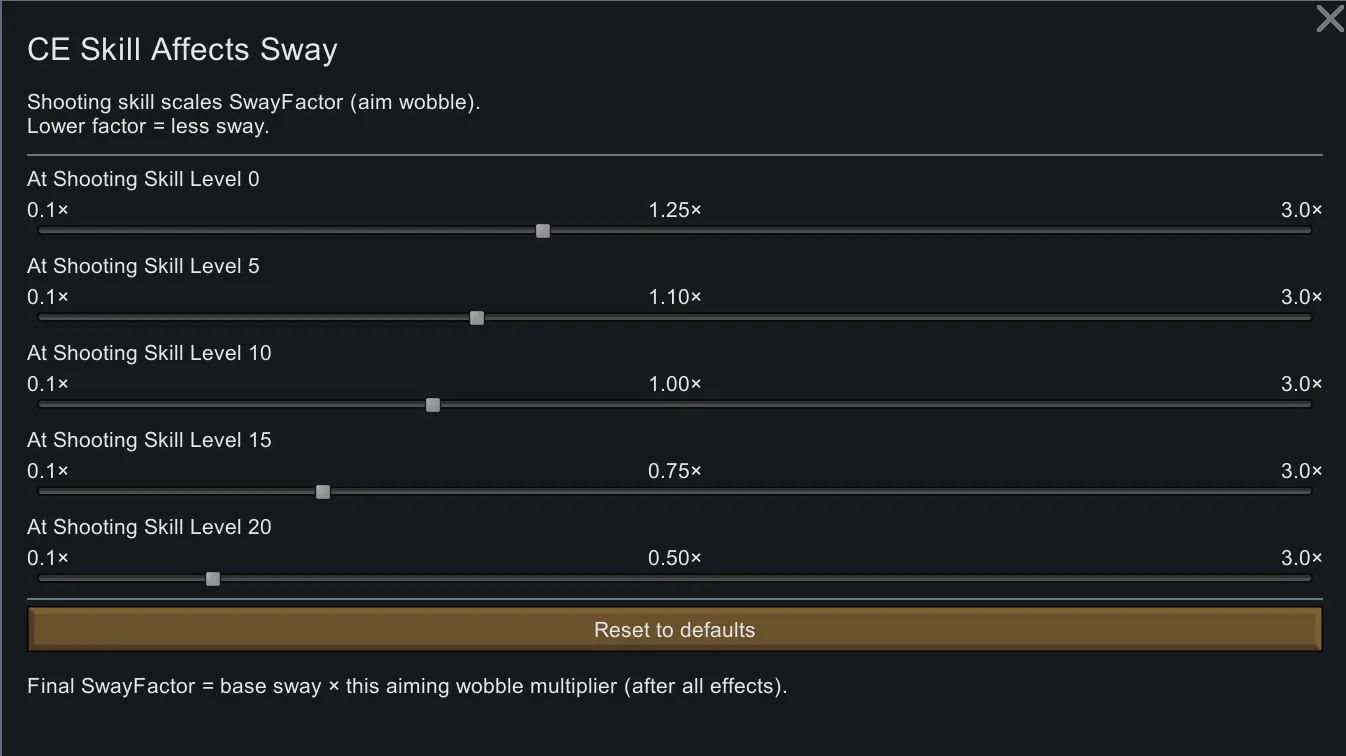Select the Shooting Skill Level 10 slider handle
The height and width of the screenshot is (756, 1346).
pos(433,405)
